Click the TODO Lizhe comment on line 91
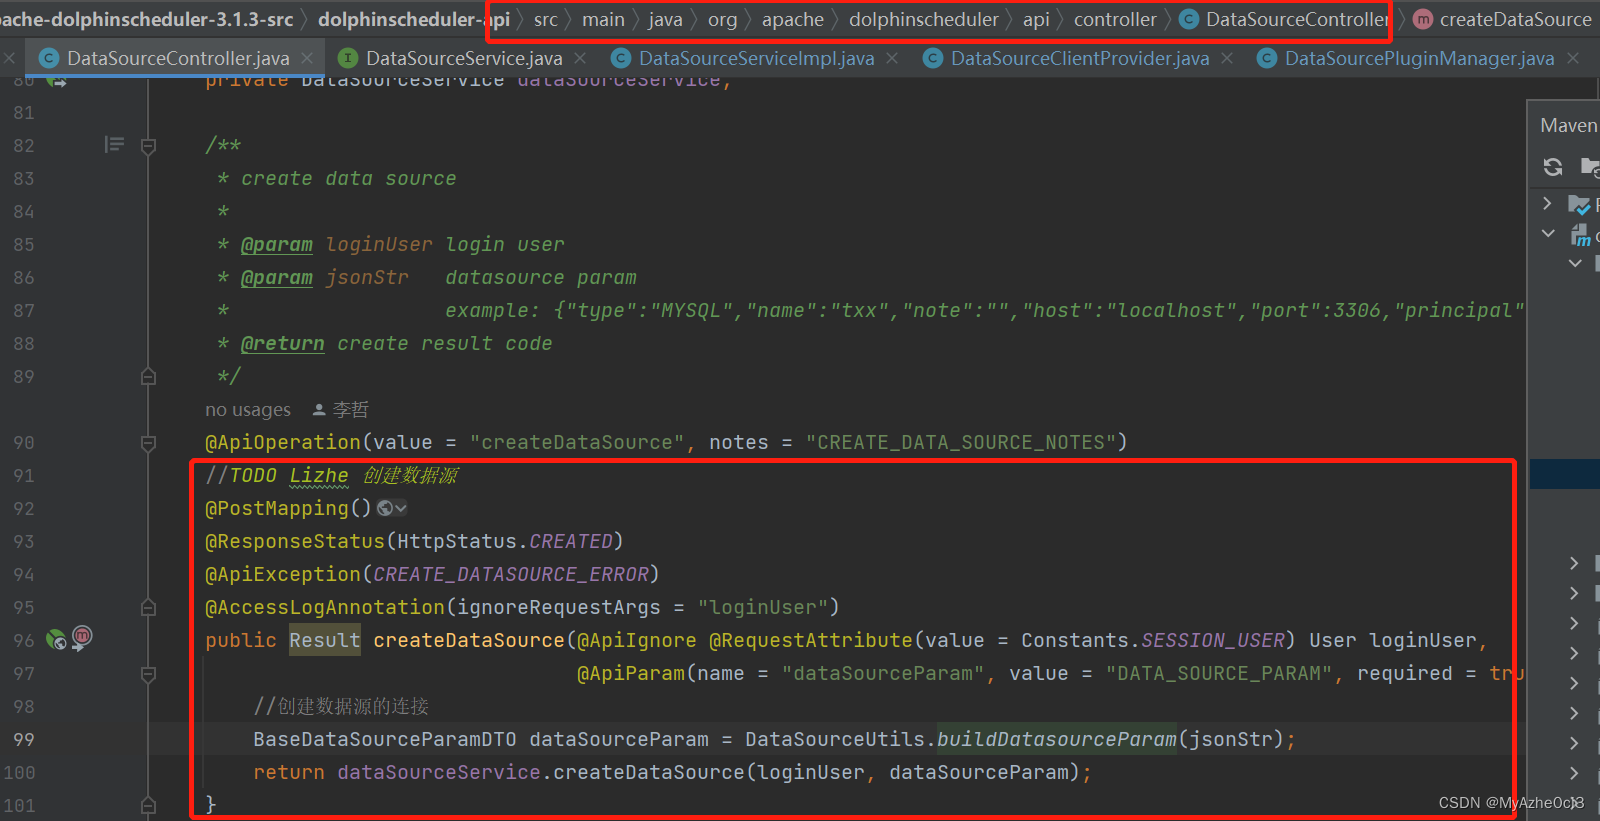The width and height of the screenshot is (1600, 821). pyautogui.click(x=331, y=475)
